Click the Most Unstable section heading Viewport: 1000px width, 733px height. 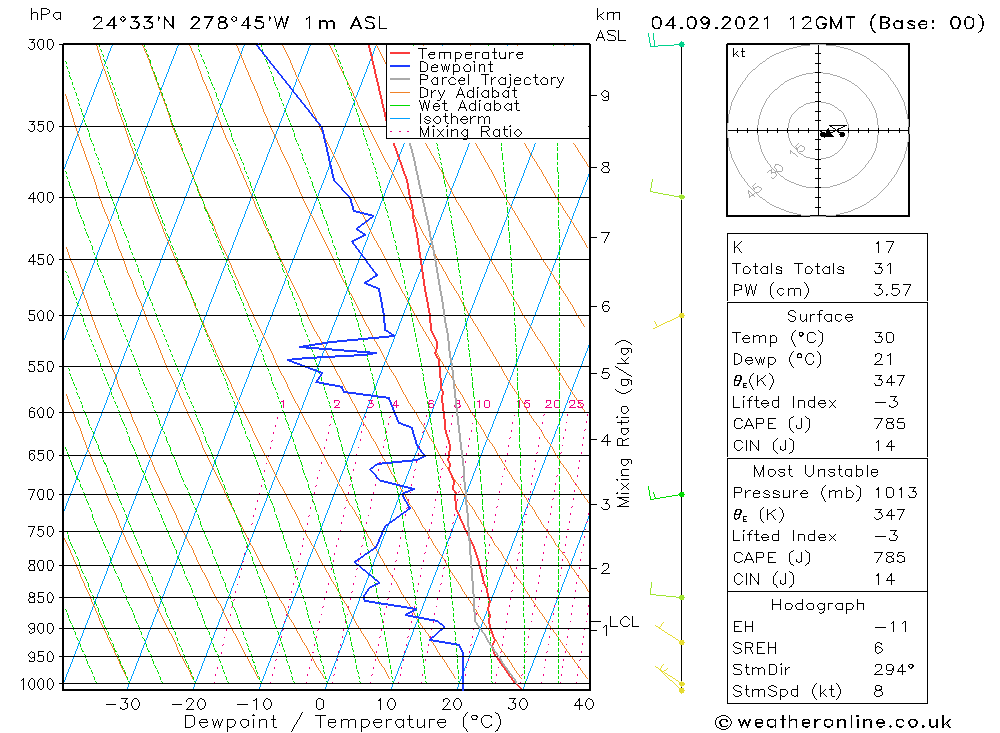point(816,471)
